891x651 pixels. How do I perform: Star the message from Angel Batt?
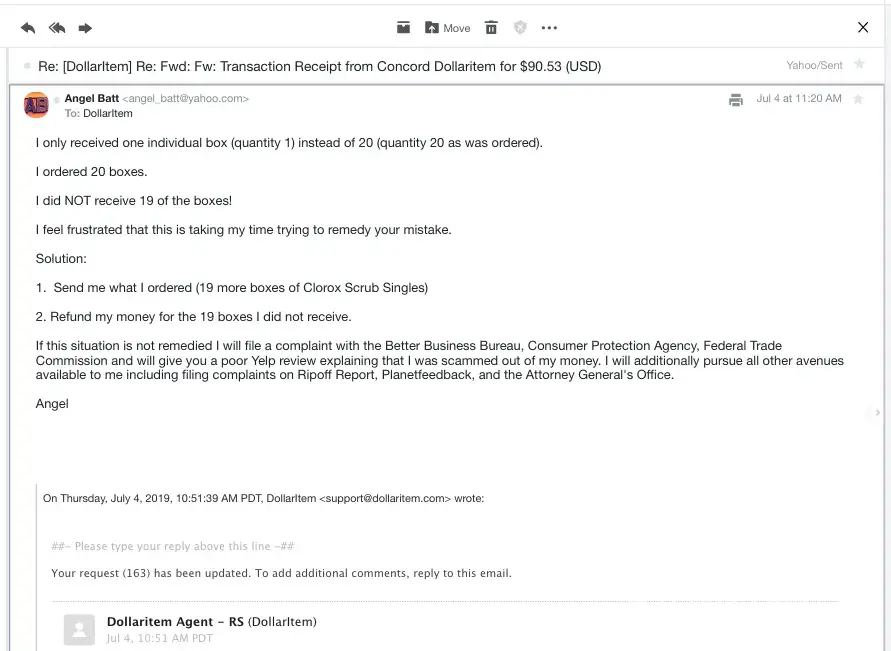point(858,99)
